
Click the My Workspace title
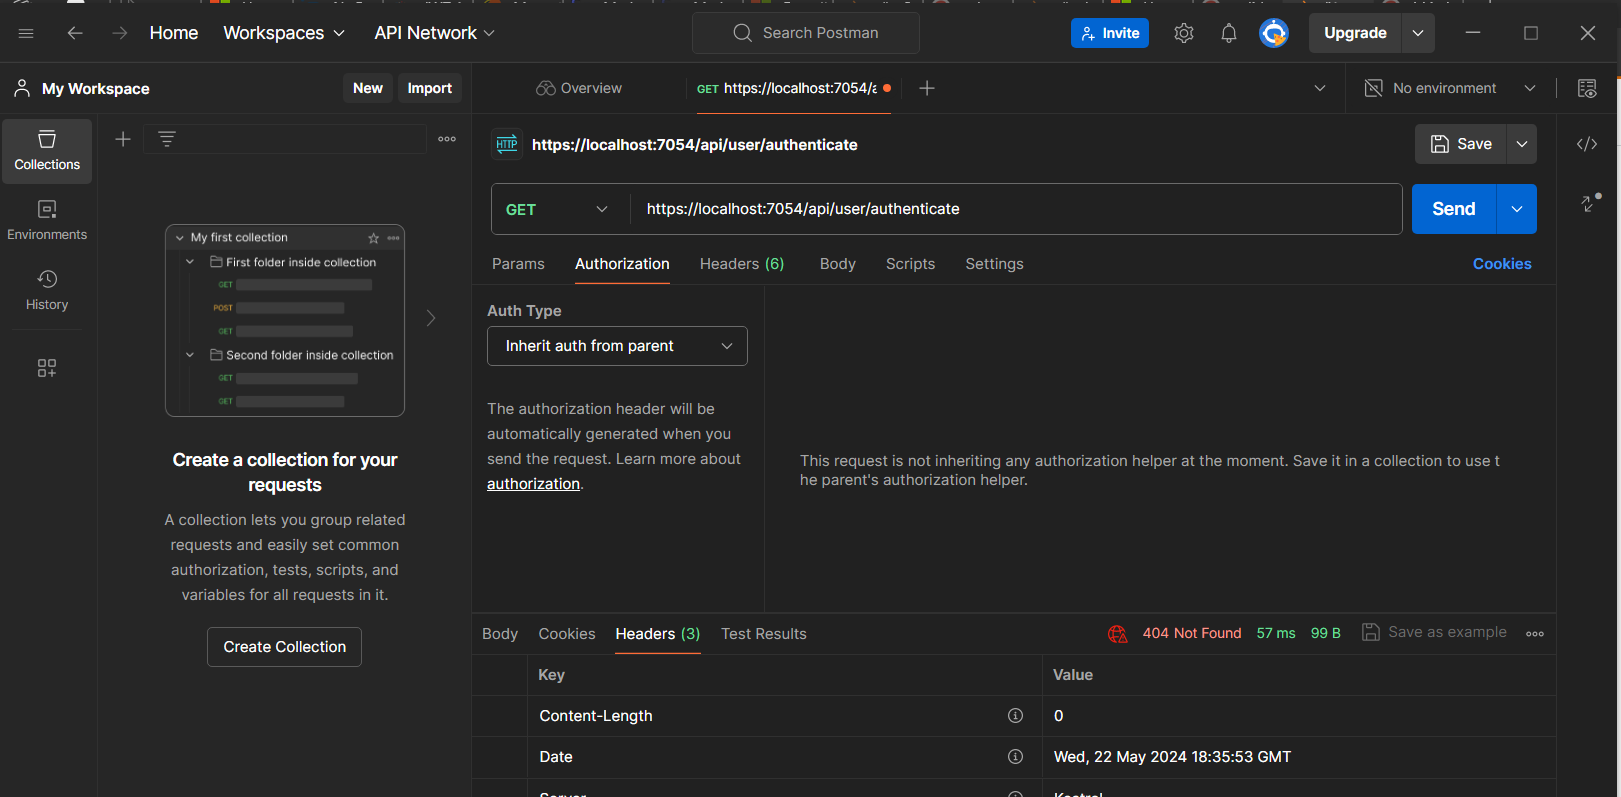tap(96, 89)
